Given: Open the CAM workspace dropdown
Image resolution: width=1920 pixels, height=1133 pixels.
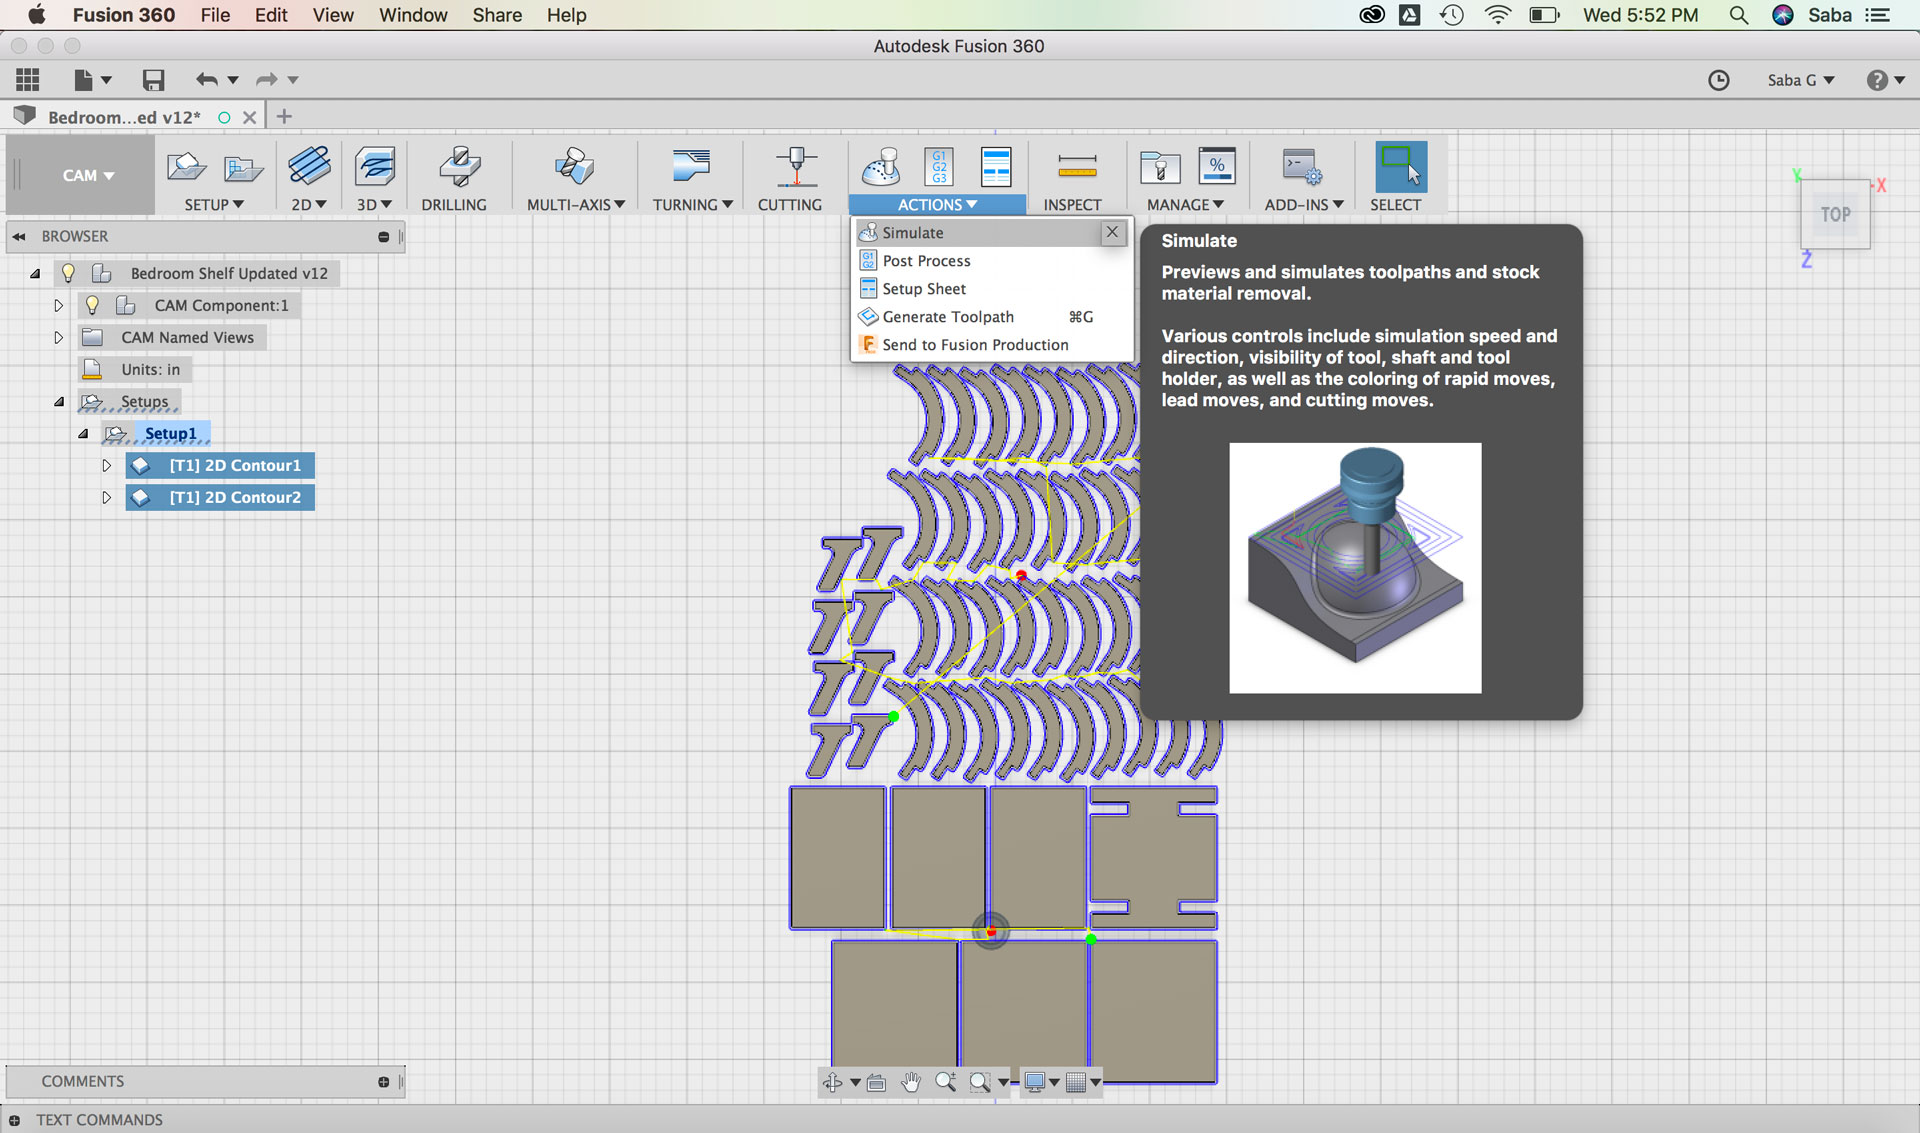Looking at the screenshot, I should pos(87,176).
